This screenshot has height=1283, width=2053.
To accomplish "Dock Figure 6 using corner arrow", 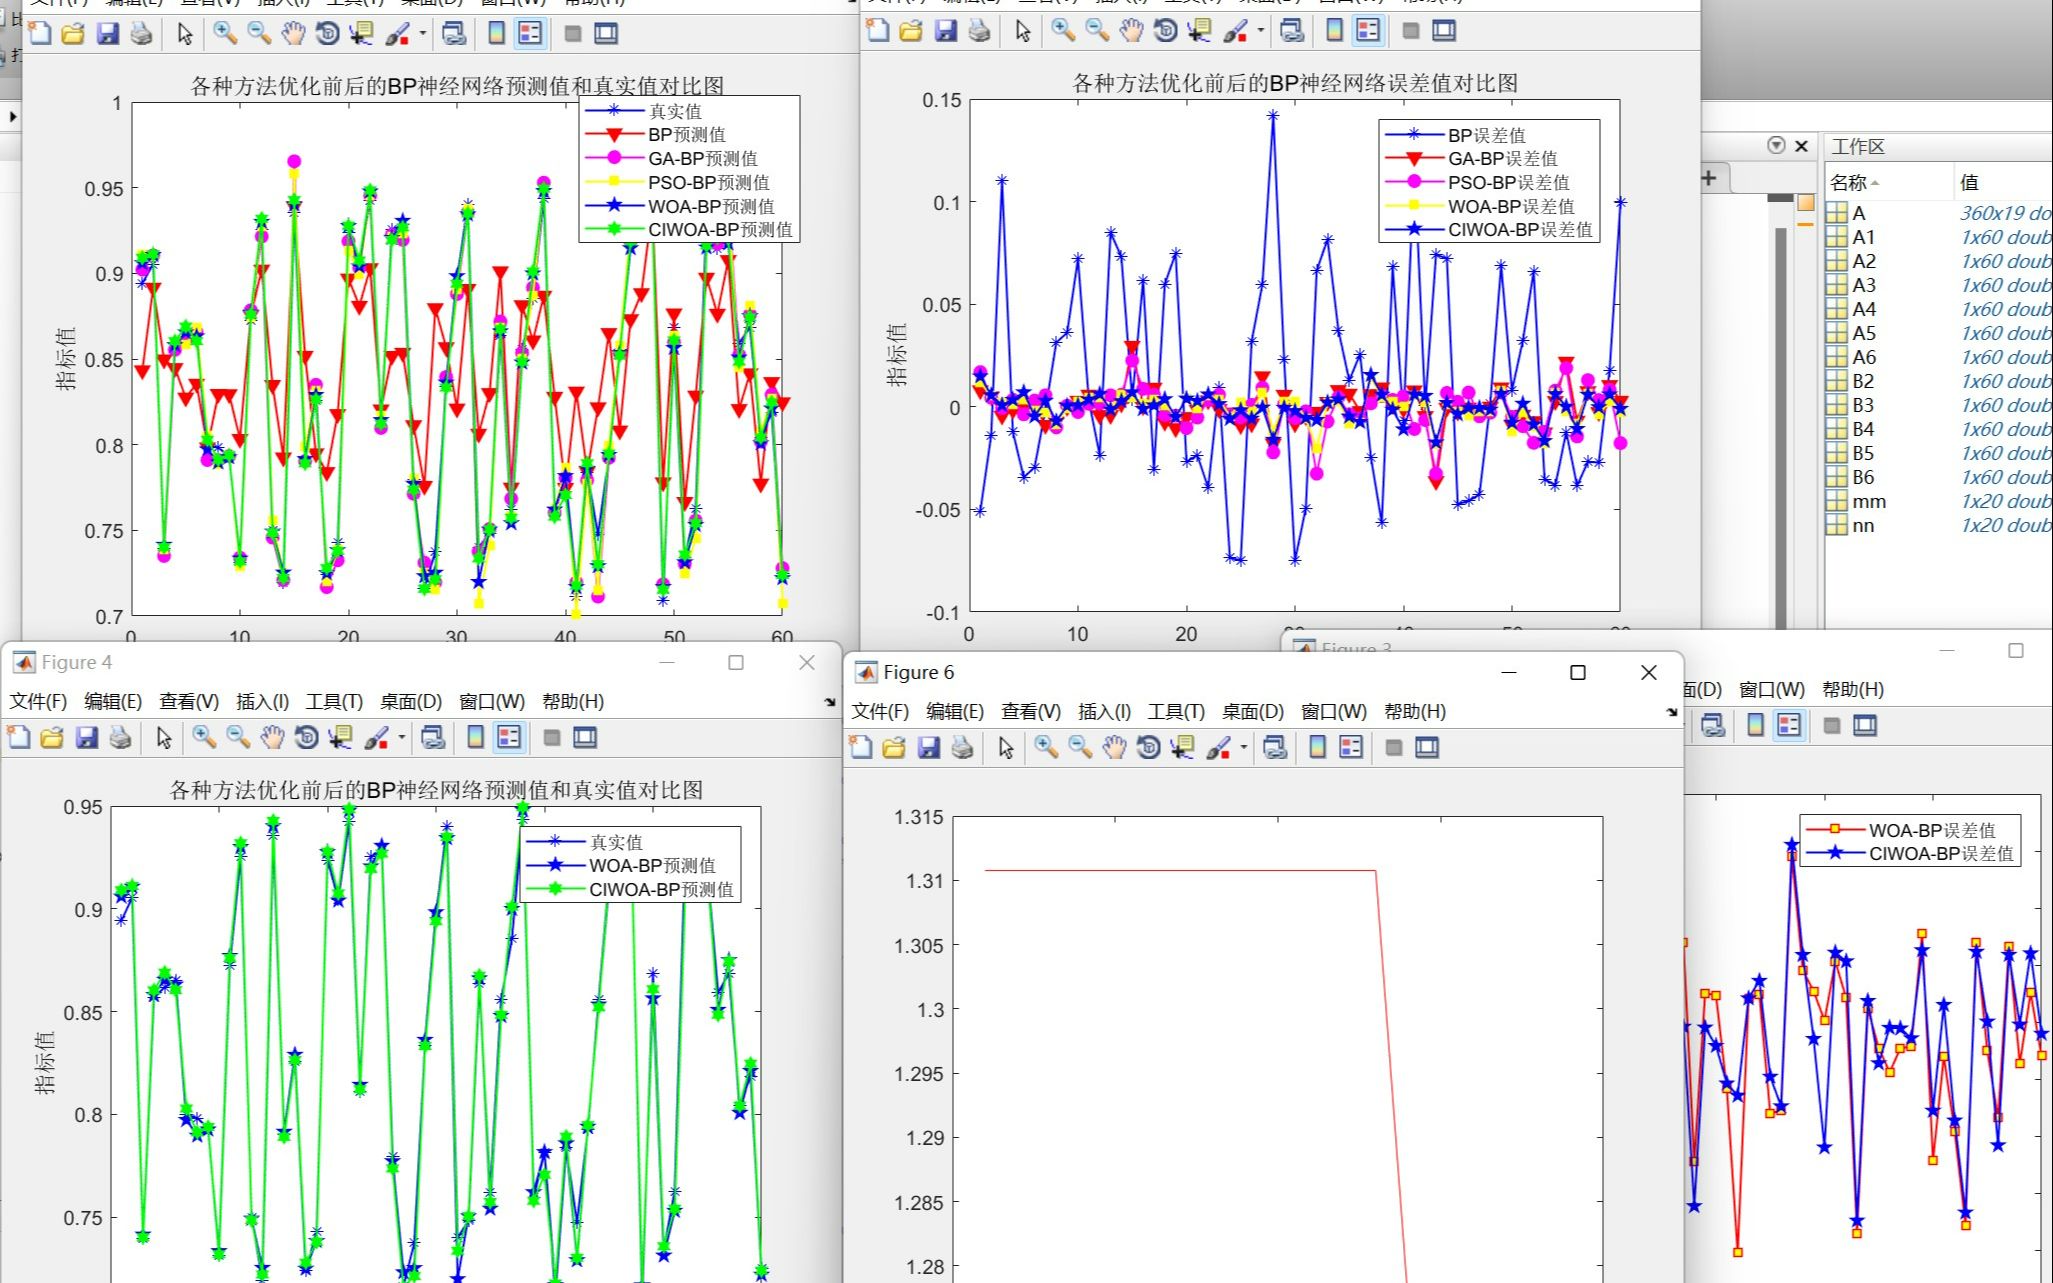I will click(1672, 712).
